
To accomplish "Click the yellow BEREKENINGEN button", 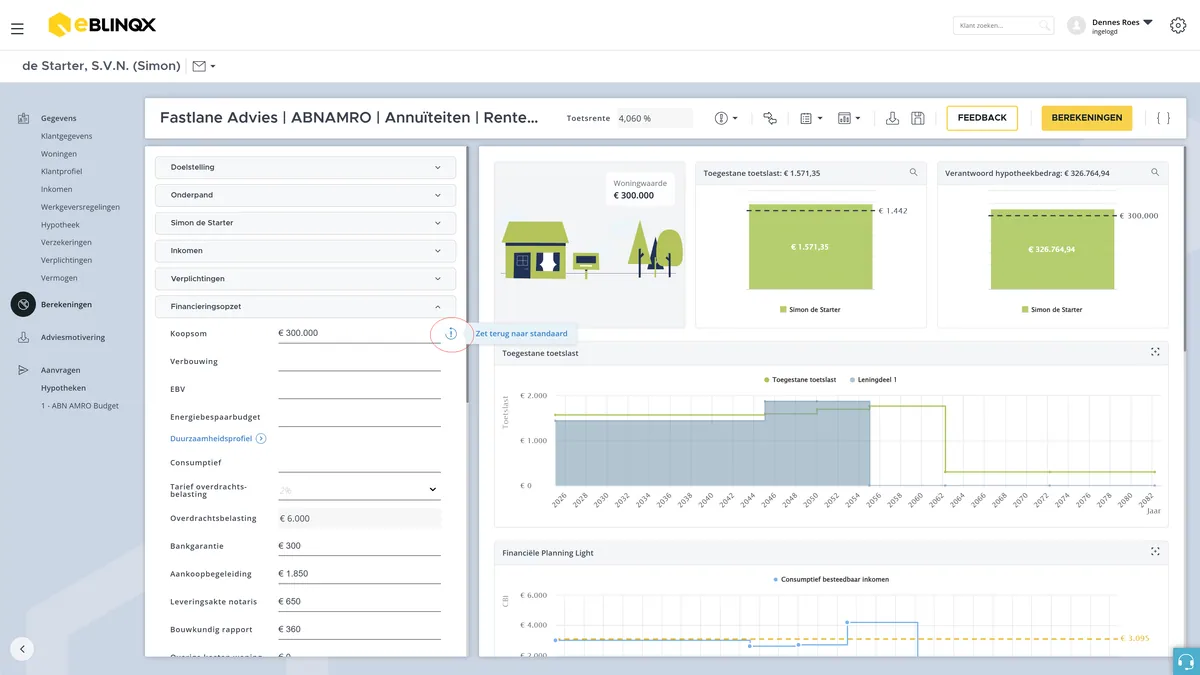I will click(1087, 118).
